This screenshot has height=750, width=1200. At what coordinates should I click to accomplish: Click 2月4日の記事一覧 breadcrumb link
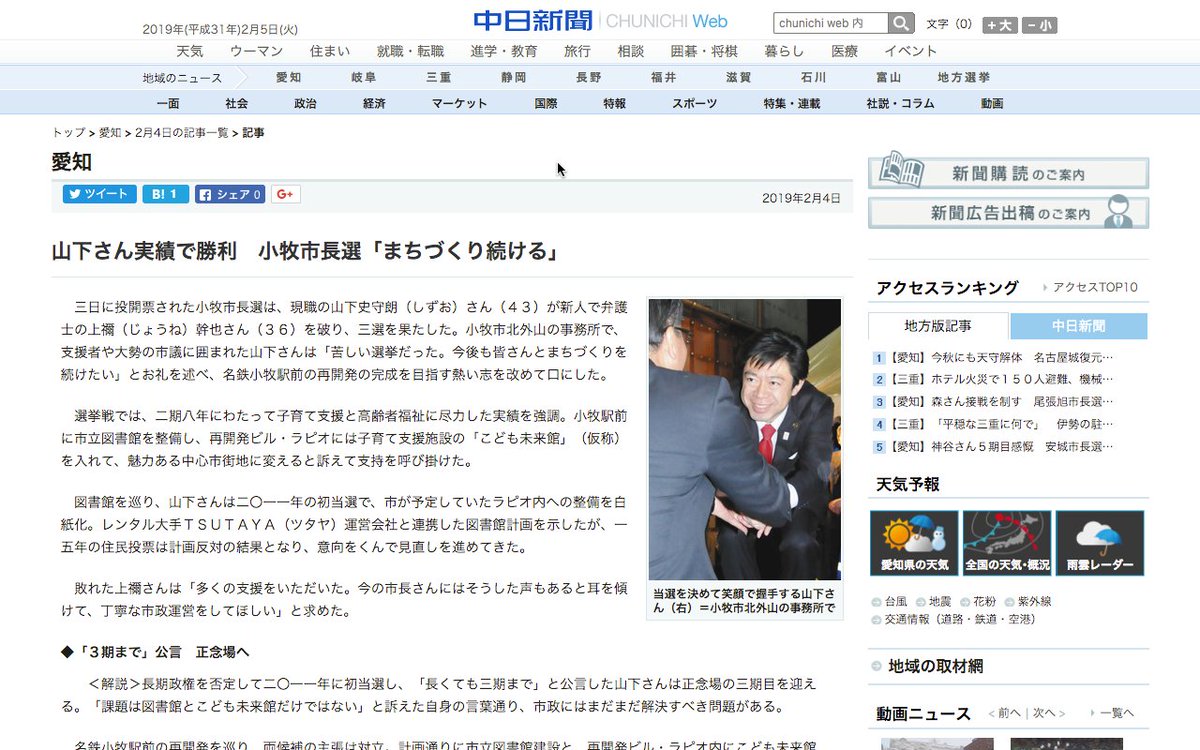(x=182, y=132)
